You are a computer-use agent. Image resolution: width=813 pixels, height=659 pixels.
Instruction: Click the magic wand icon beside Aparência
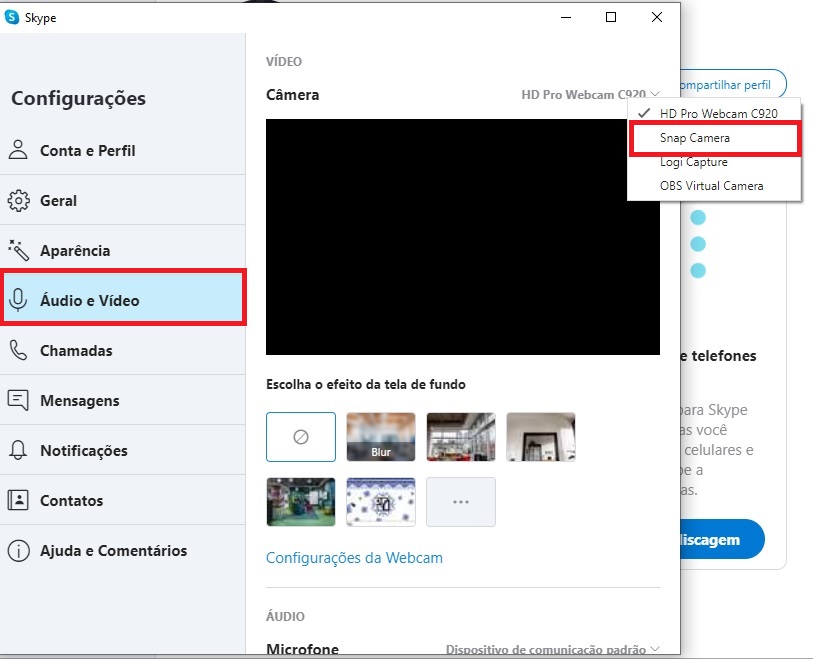[x=19, y=250]
